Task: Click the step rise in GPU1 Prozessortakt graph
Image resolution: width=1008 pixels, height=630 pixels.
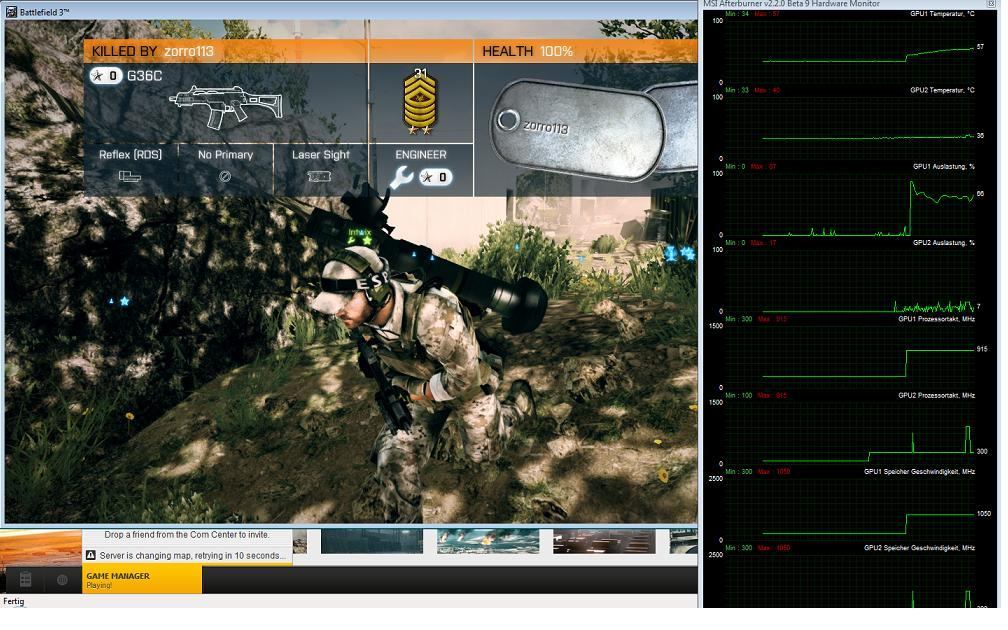Action: [906, 363]
